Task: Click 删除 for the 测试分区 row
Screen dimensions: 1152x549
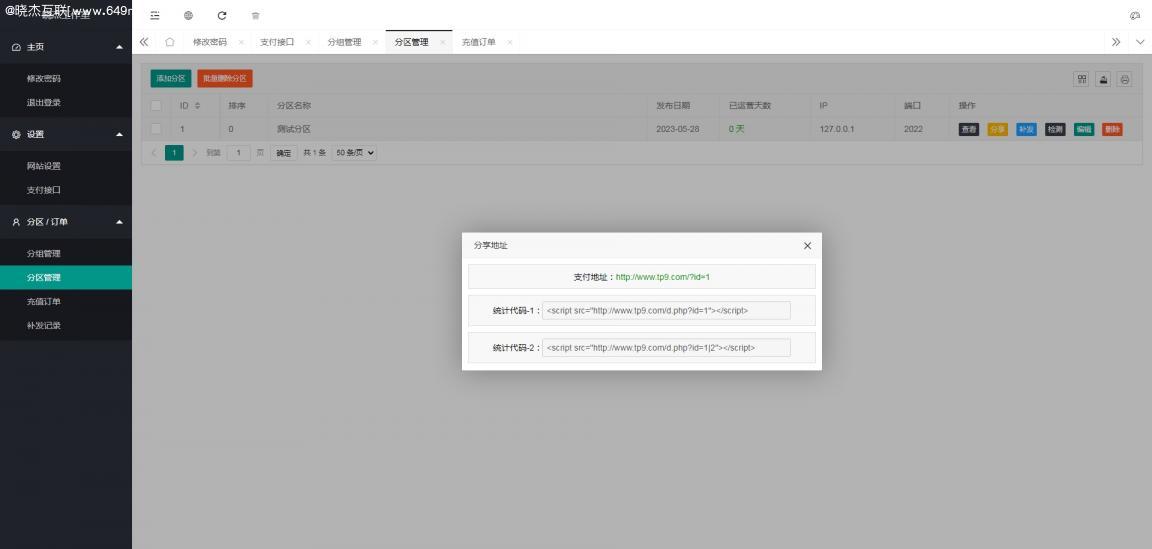Action: (x=1112, y=129)
